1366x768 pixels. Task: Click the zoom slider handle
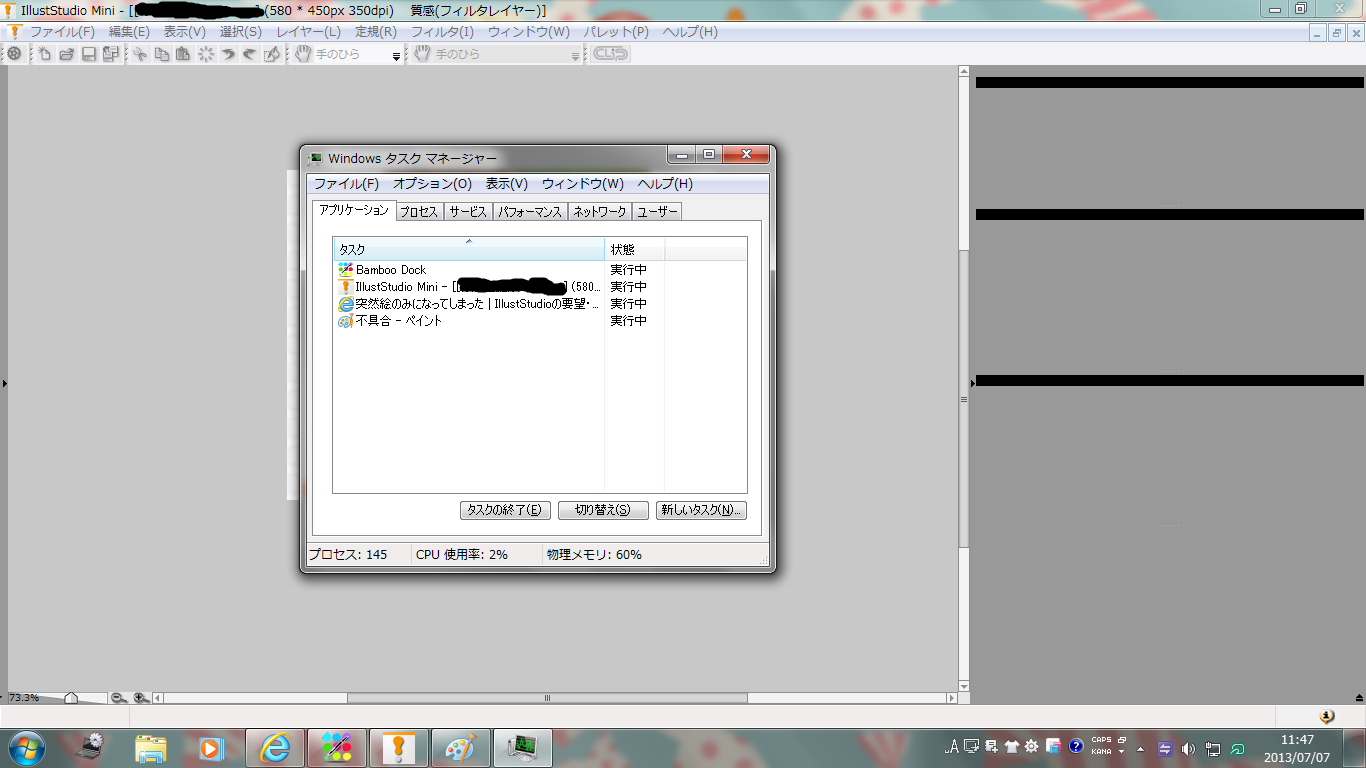[71, 698]
